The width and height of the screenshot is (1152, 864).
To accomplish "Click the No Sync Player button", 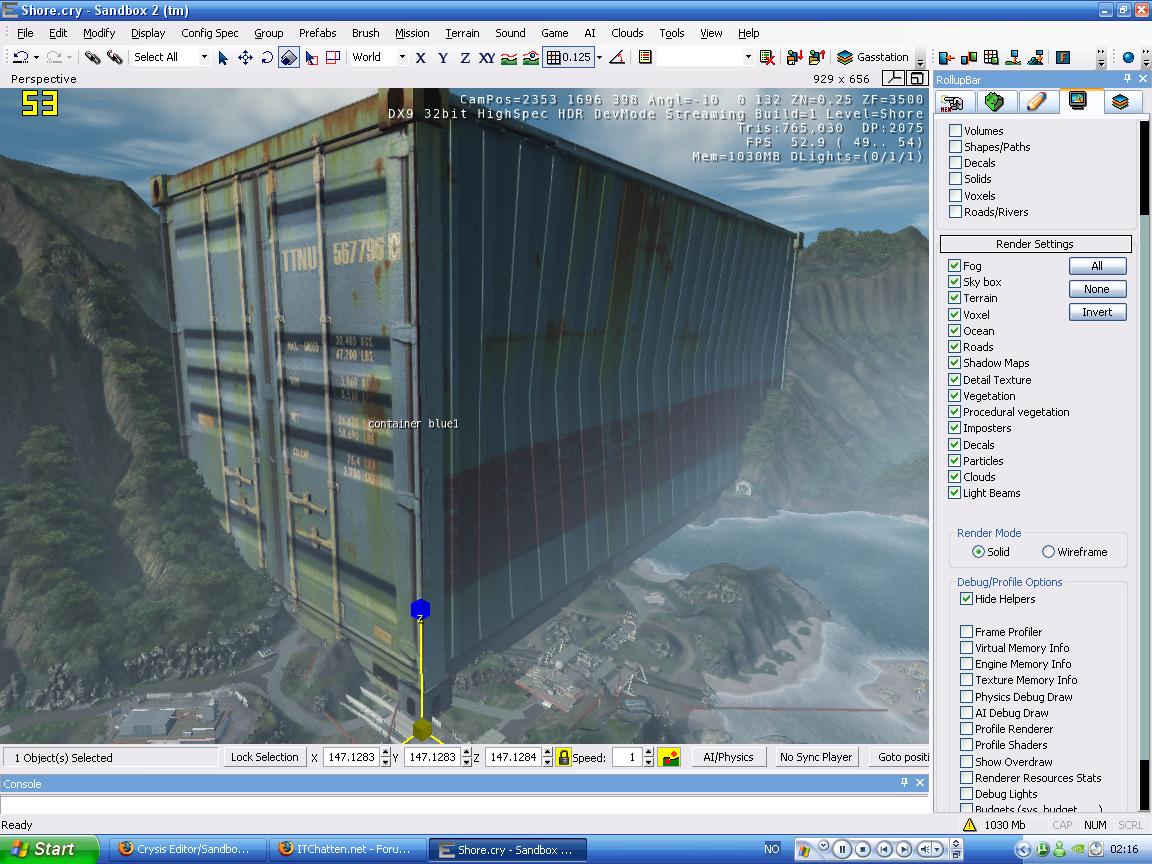I will point(816,757).
